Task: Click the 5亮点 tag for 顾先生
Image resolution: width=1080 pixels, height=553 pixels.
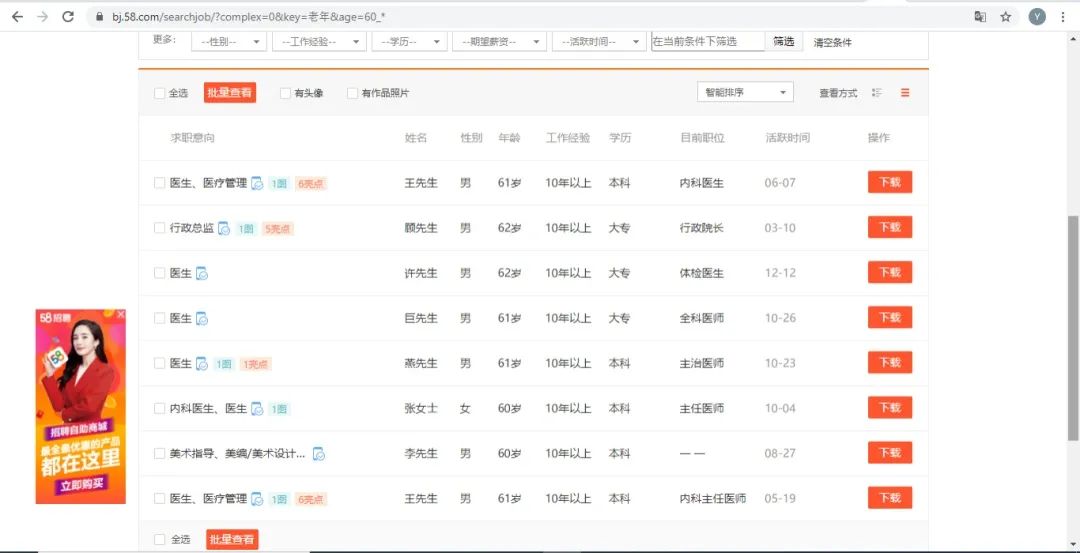Action: pyautogui.click(x=278, y=229)
